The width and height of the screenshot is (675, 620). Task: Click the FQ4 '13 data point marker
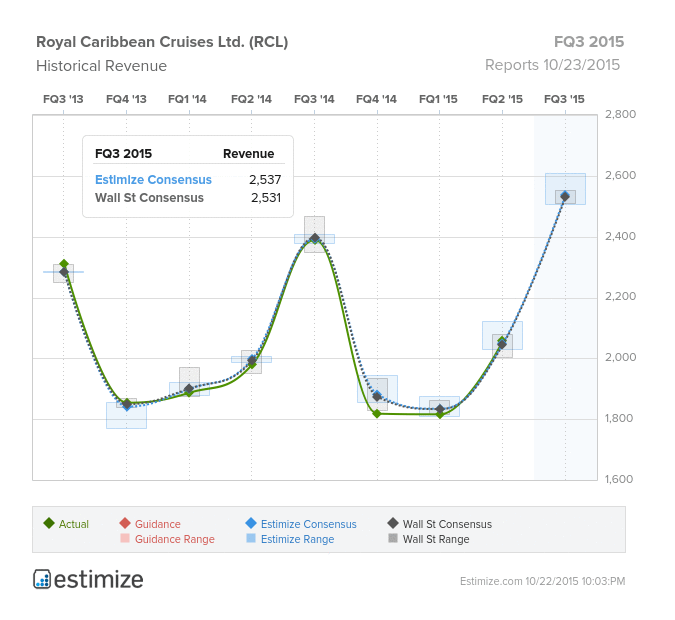tap(127, 404)
